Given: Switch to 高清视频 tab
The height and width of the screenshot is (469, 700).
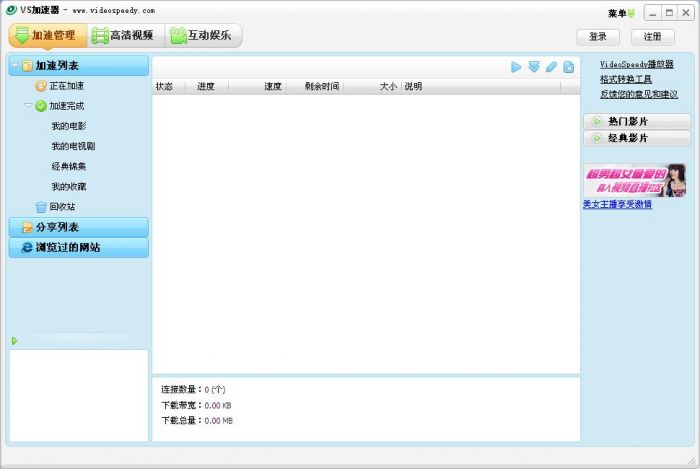Looking at the screenshot, I should (126, 35).
